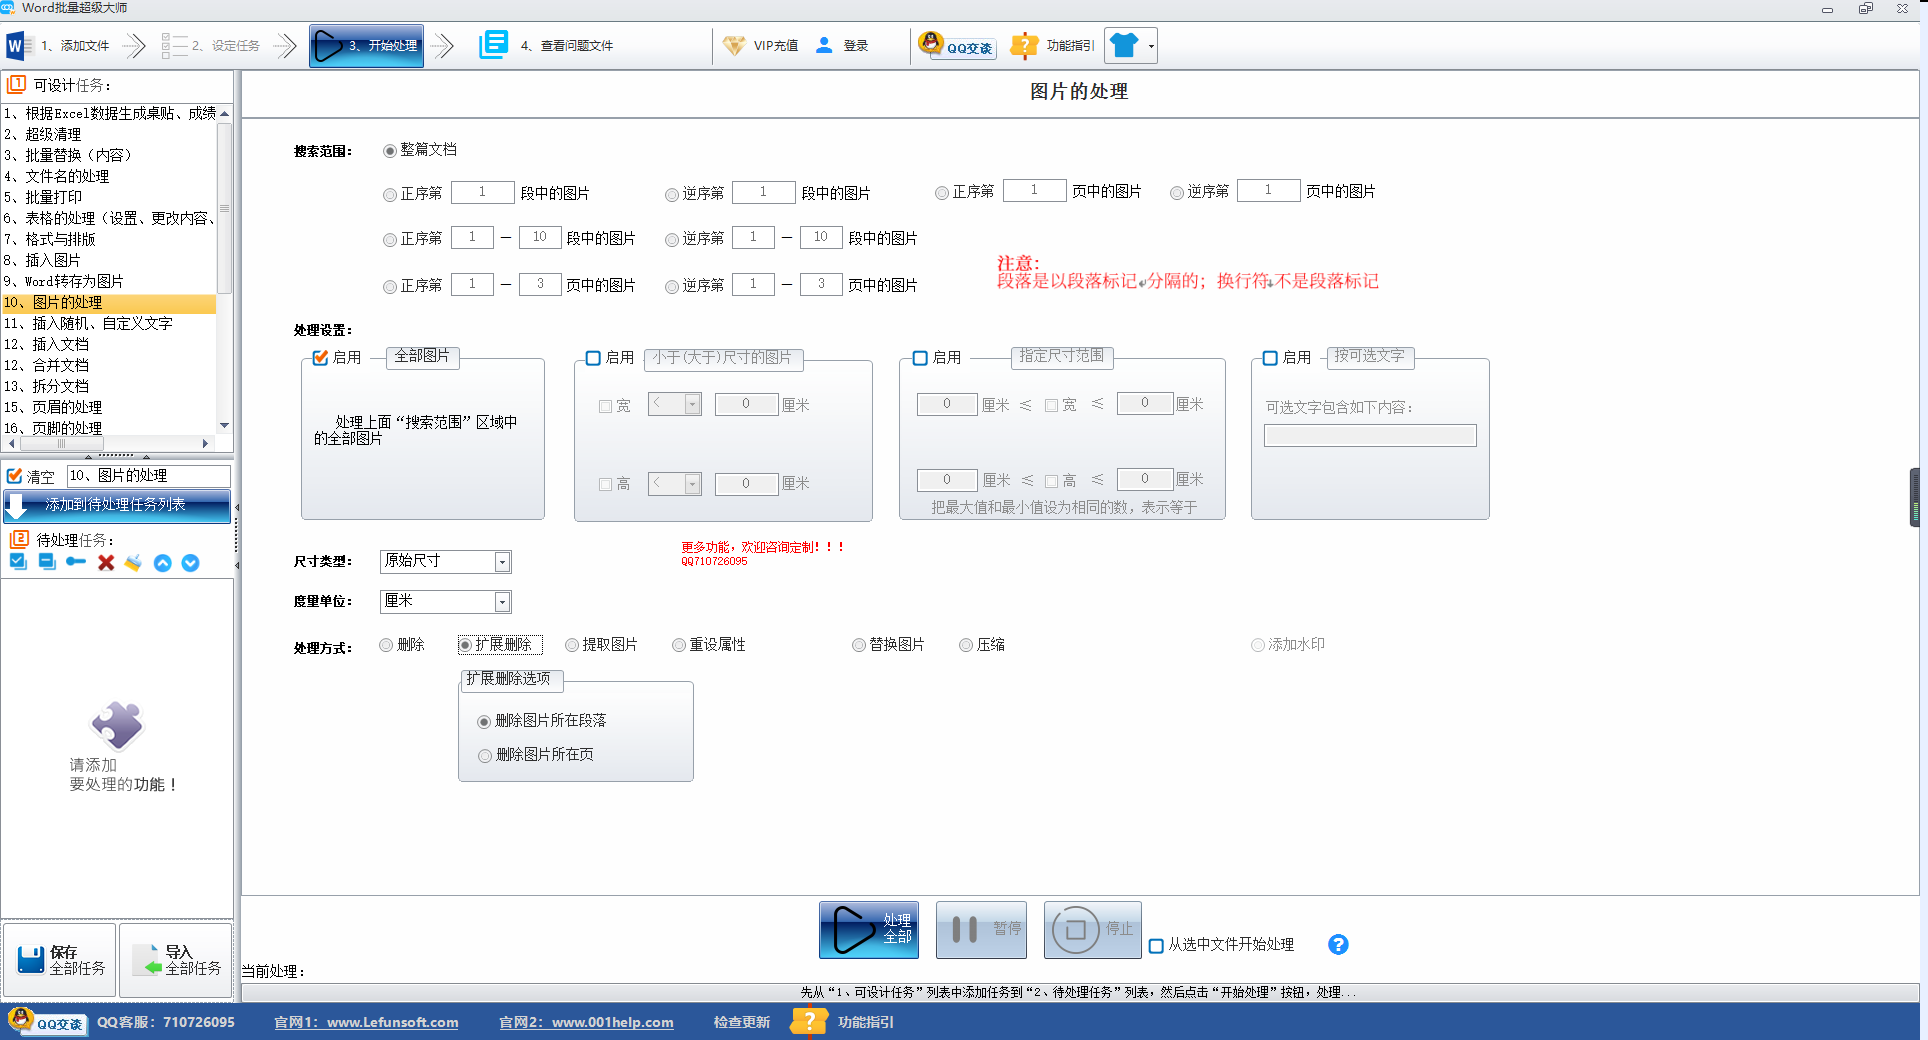This screenshot has width=1928, height=1040.
Task: Open 官网1 www.Lefunsoft.com link
Action: coord(366,1022)
